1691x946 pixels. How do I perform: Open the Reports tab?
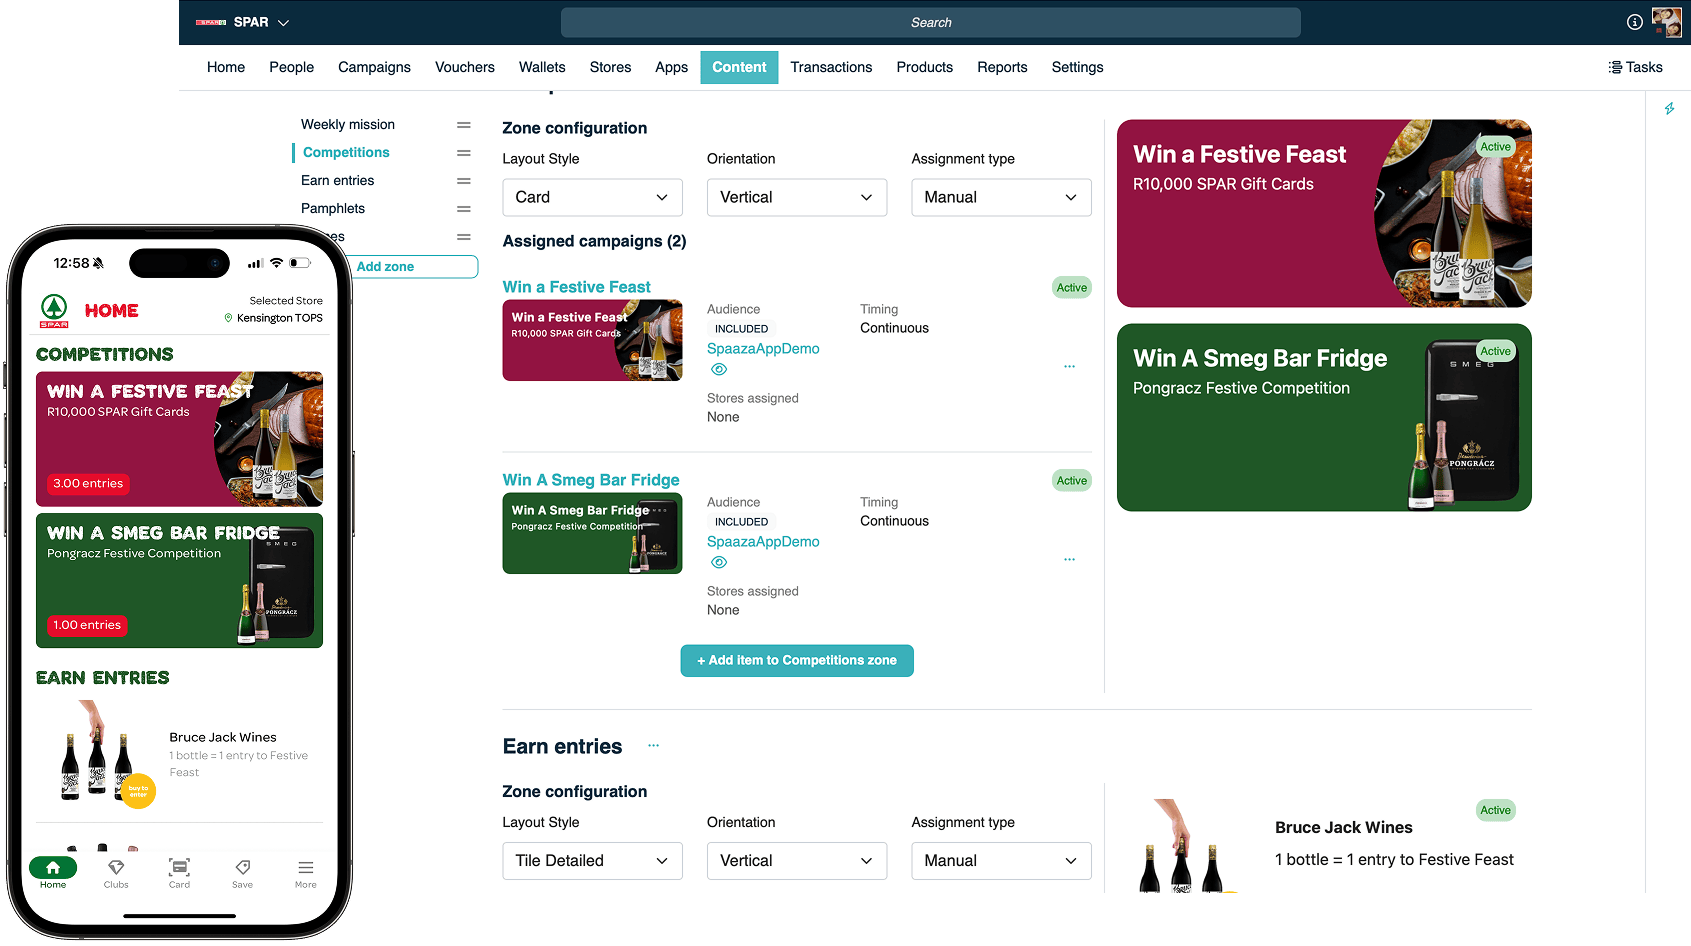pos(1002,67)
